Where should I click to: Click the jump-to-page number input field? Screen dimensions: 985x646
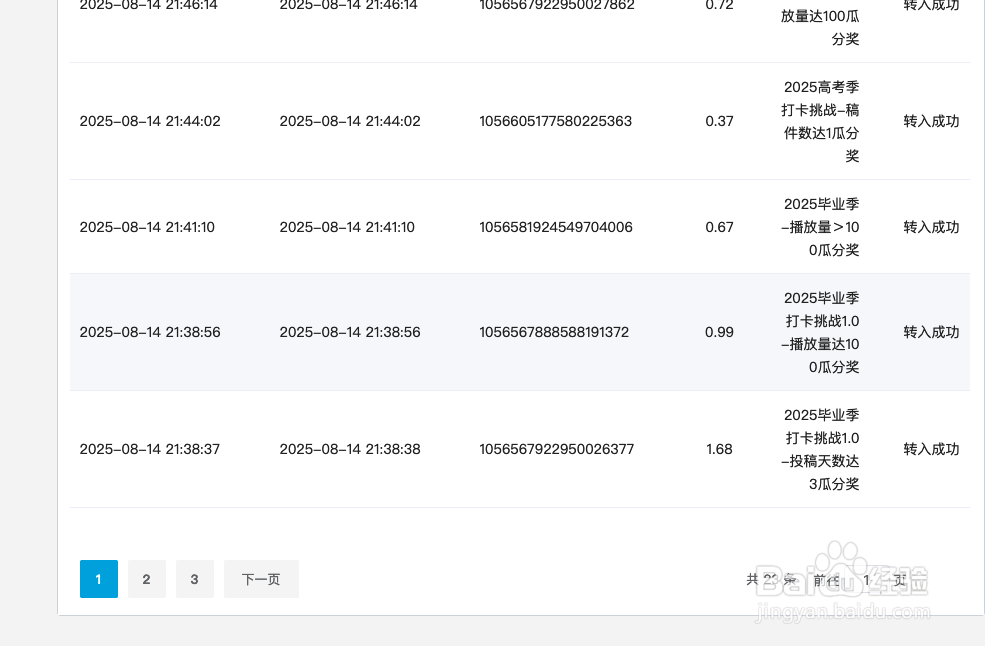[867, 580]
